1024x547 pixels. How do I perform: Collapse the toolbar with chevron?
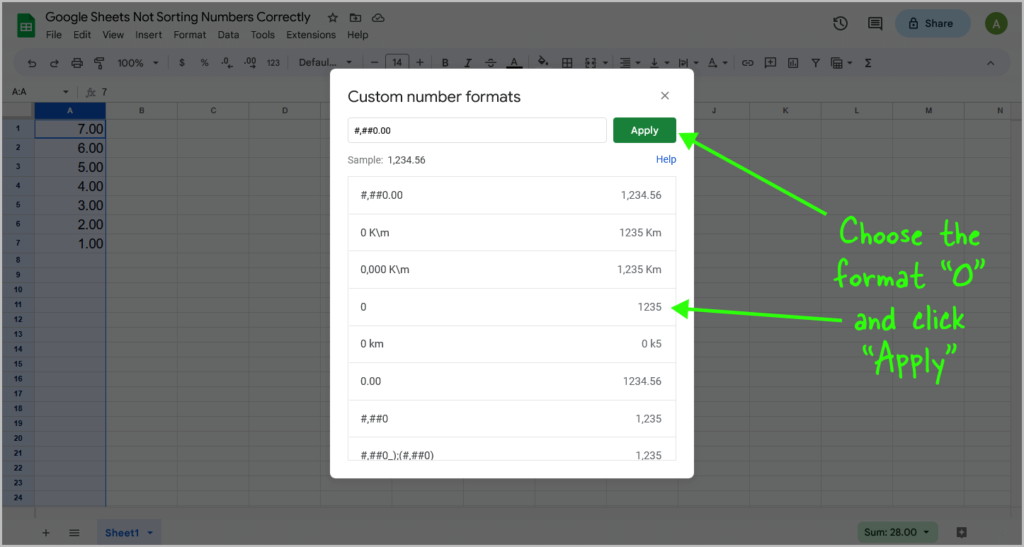click(x=991, y=63)
